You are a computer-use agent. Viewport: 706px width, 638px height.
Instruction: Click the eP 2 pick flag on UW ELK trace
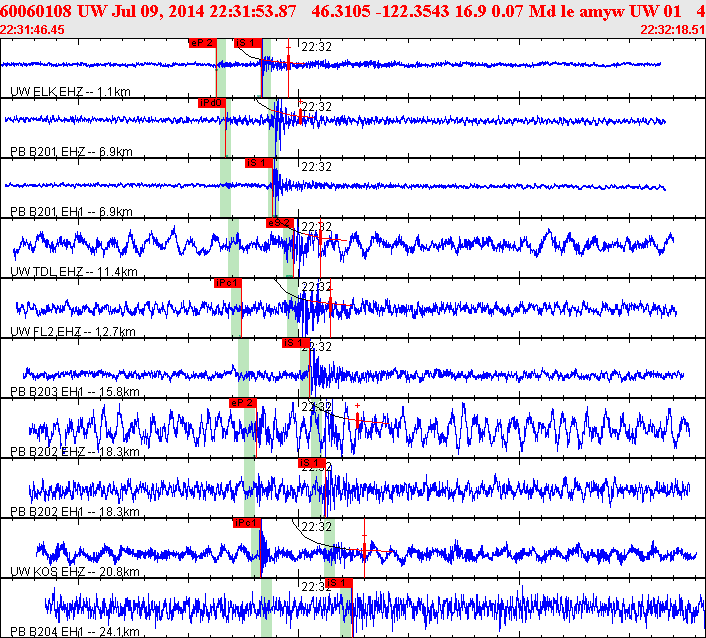tap(203, 43)
